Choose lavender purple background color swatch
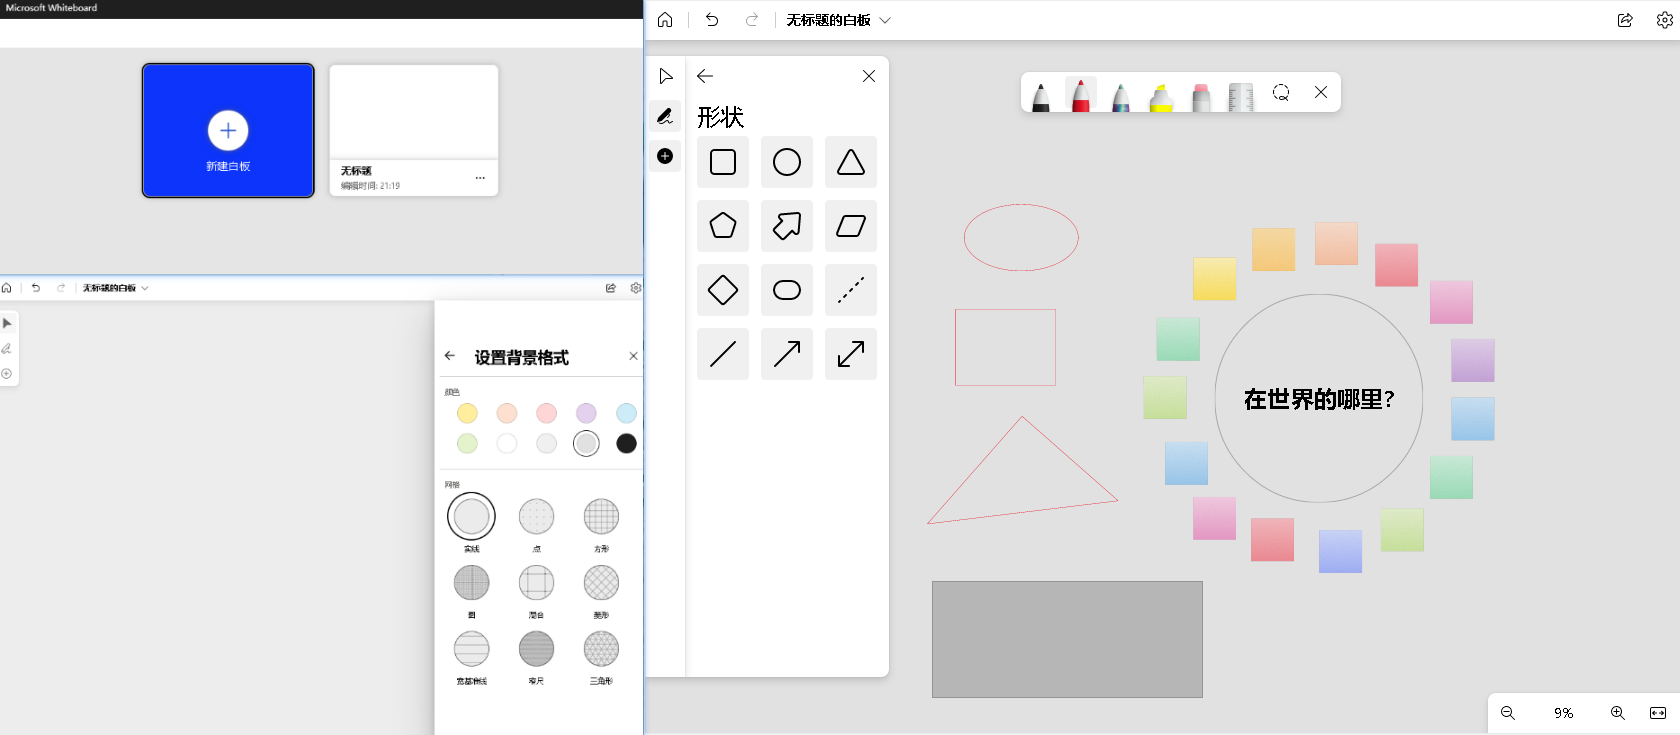Screen dimensions: 1680x735 pos(586,413)
